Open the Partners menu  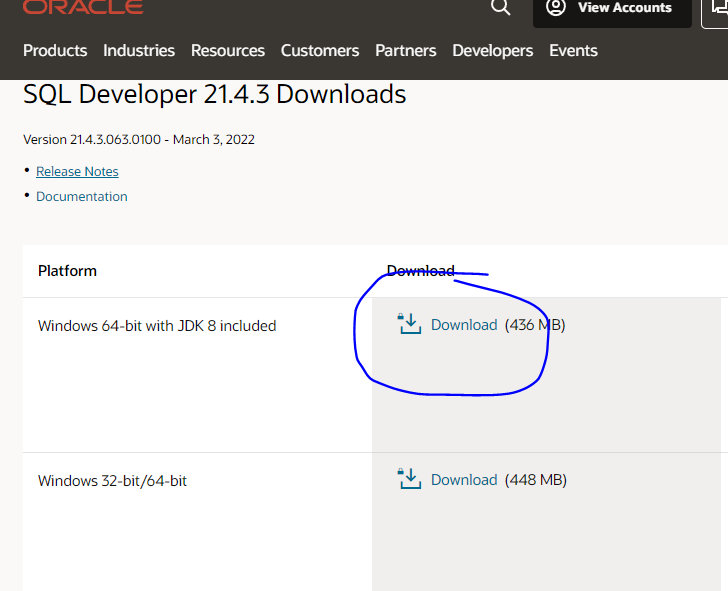point(406,50)
